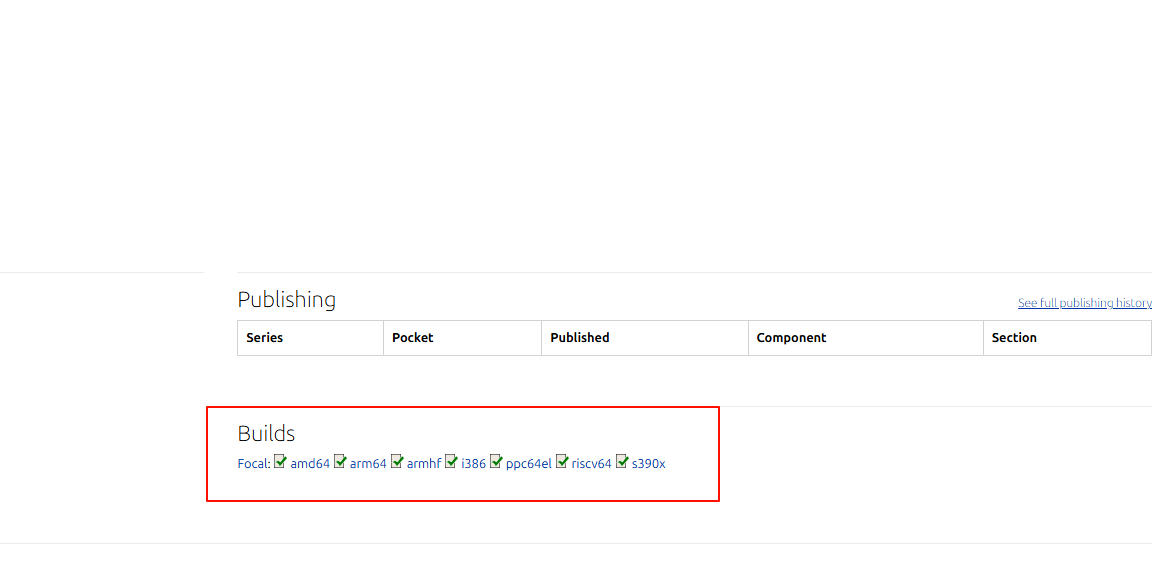Open the riscv64 build link
This screenshot has width=1158, height=574.
coord(592,464)
